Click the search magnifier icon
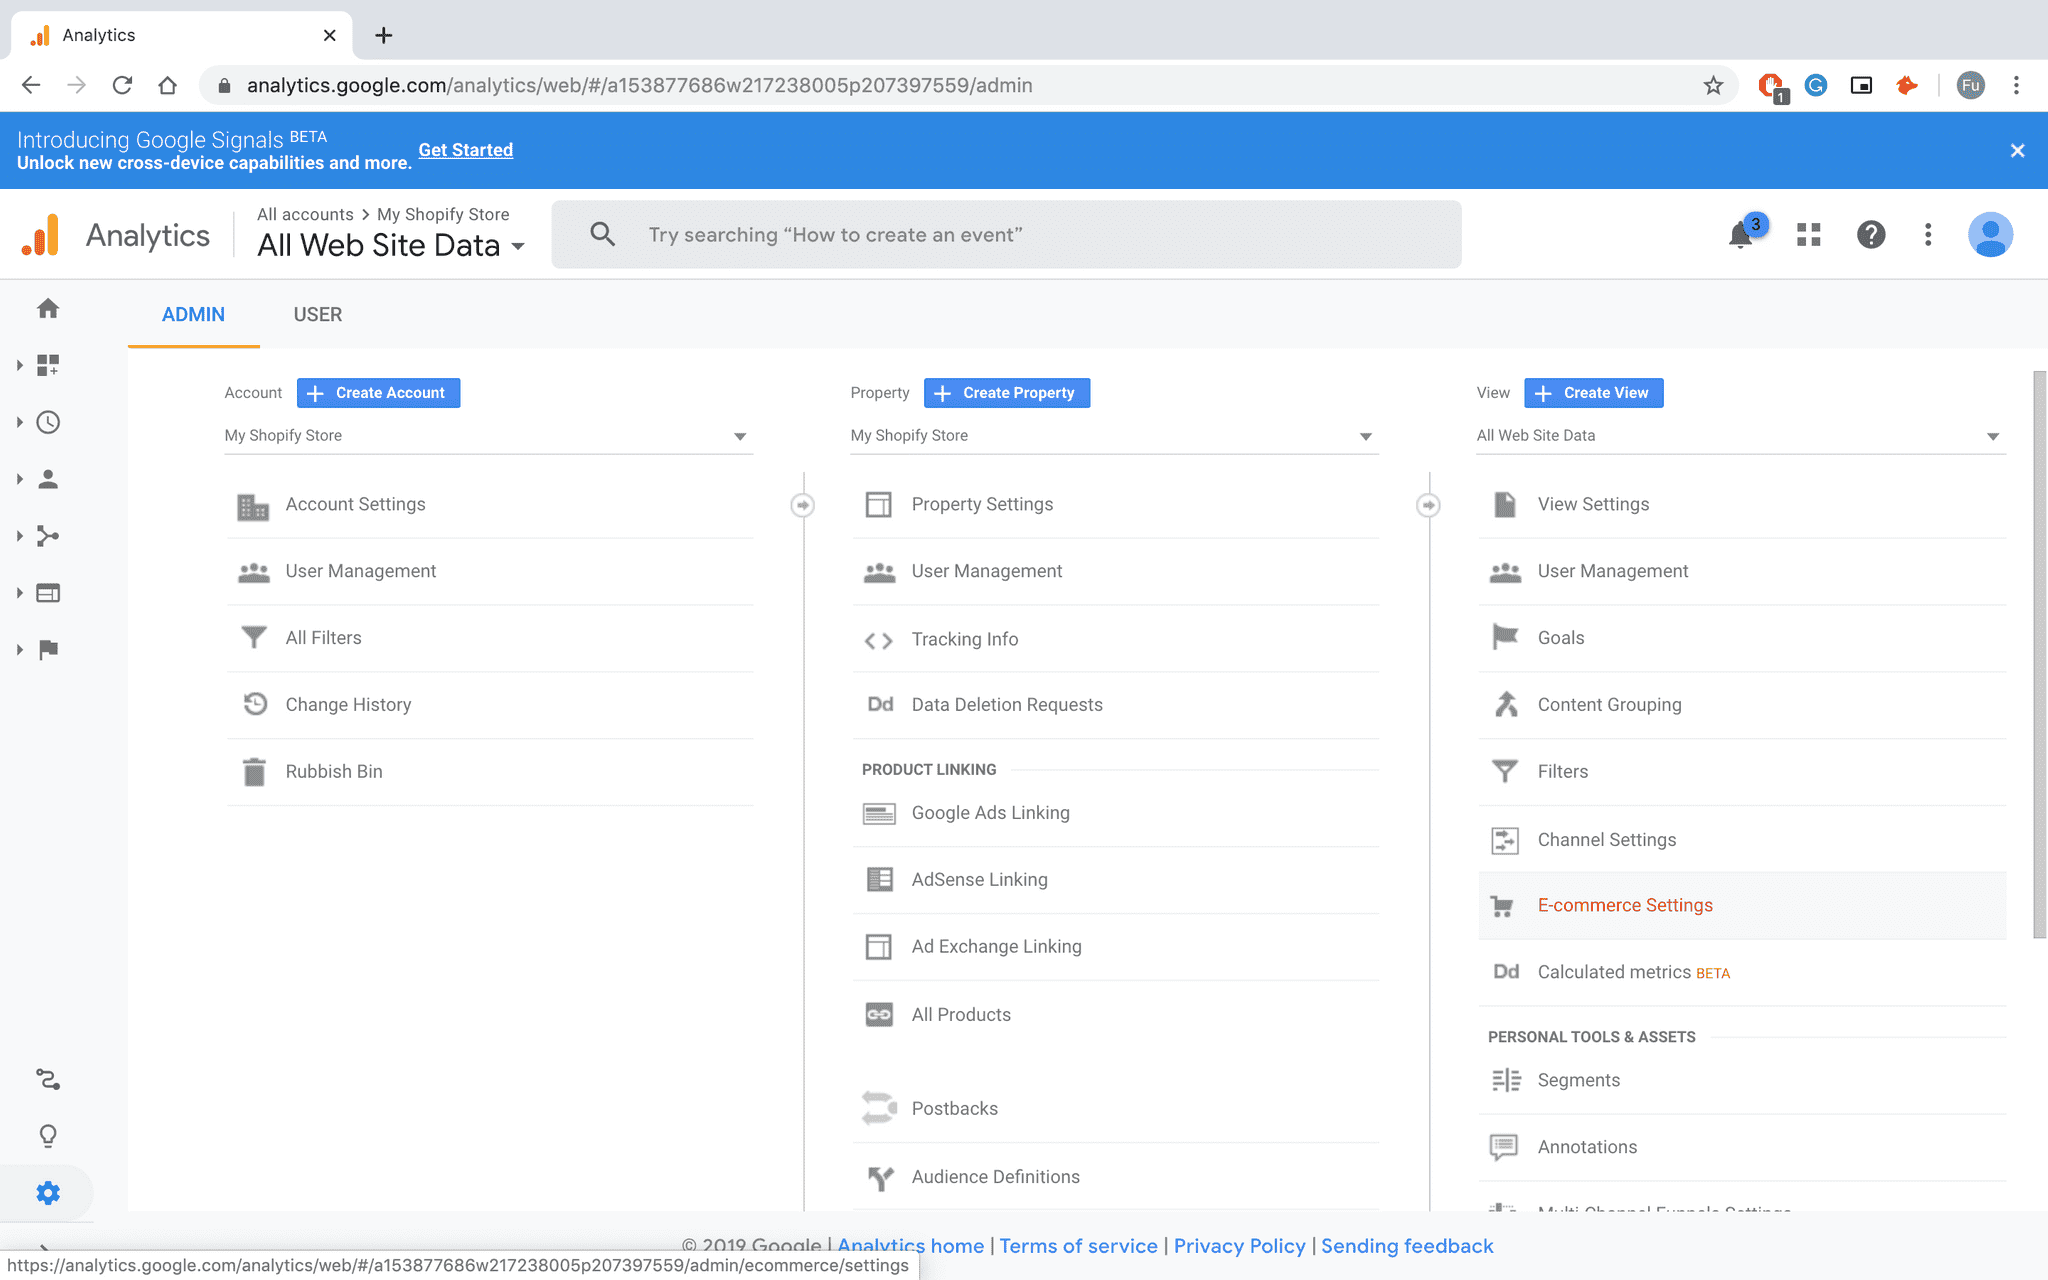Screen dimensions: 2048x1280 602,234
